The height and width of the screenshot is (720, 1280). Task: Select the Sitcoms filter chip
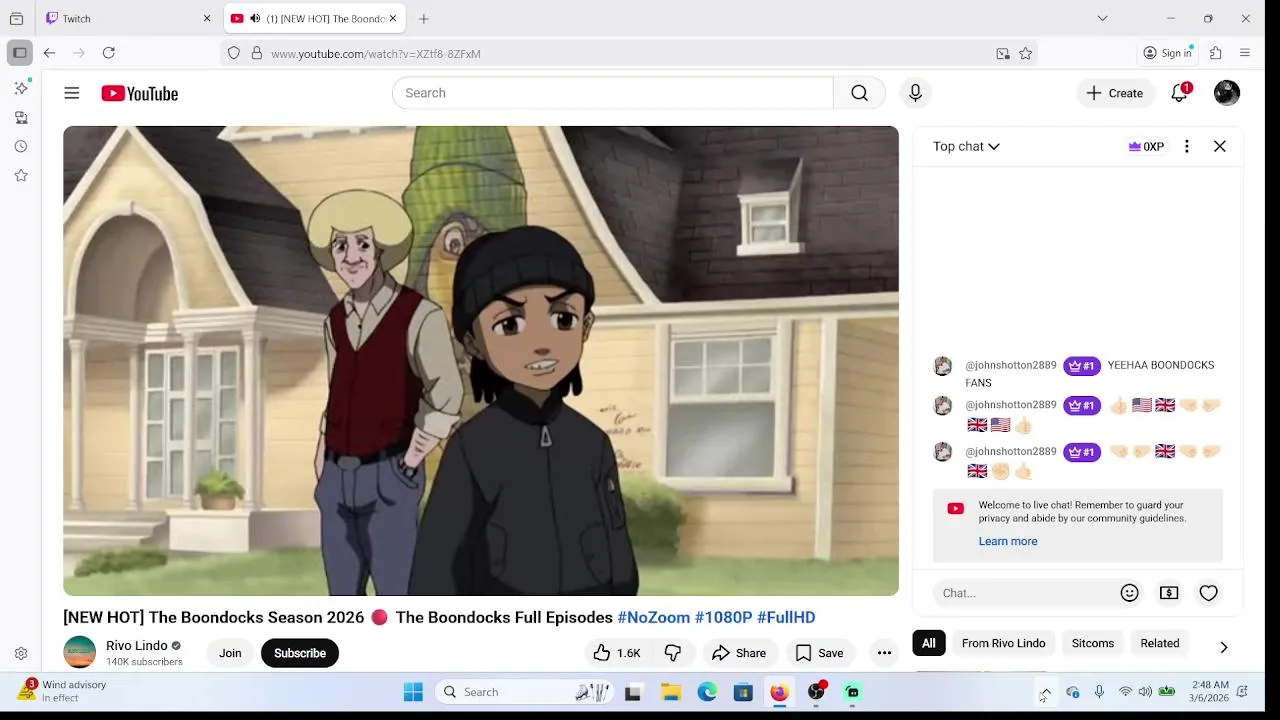coord(1093,643)
